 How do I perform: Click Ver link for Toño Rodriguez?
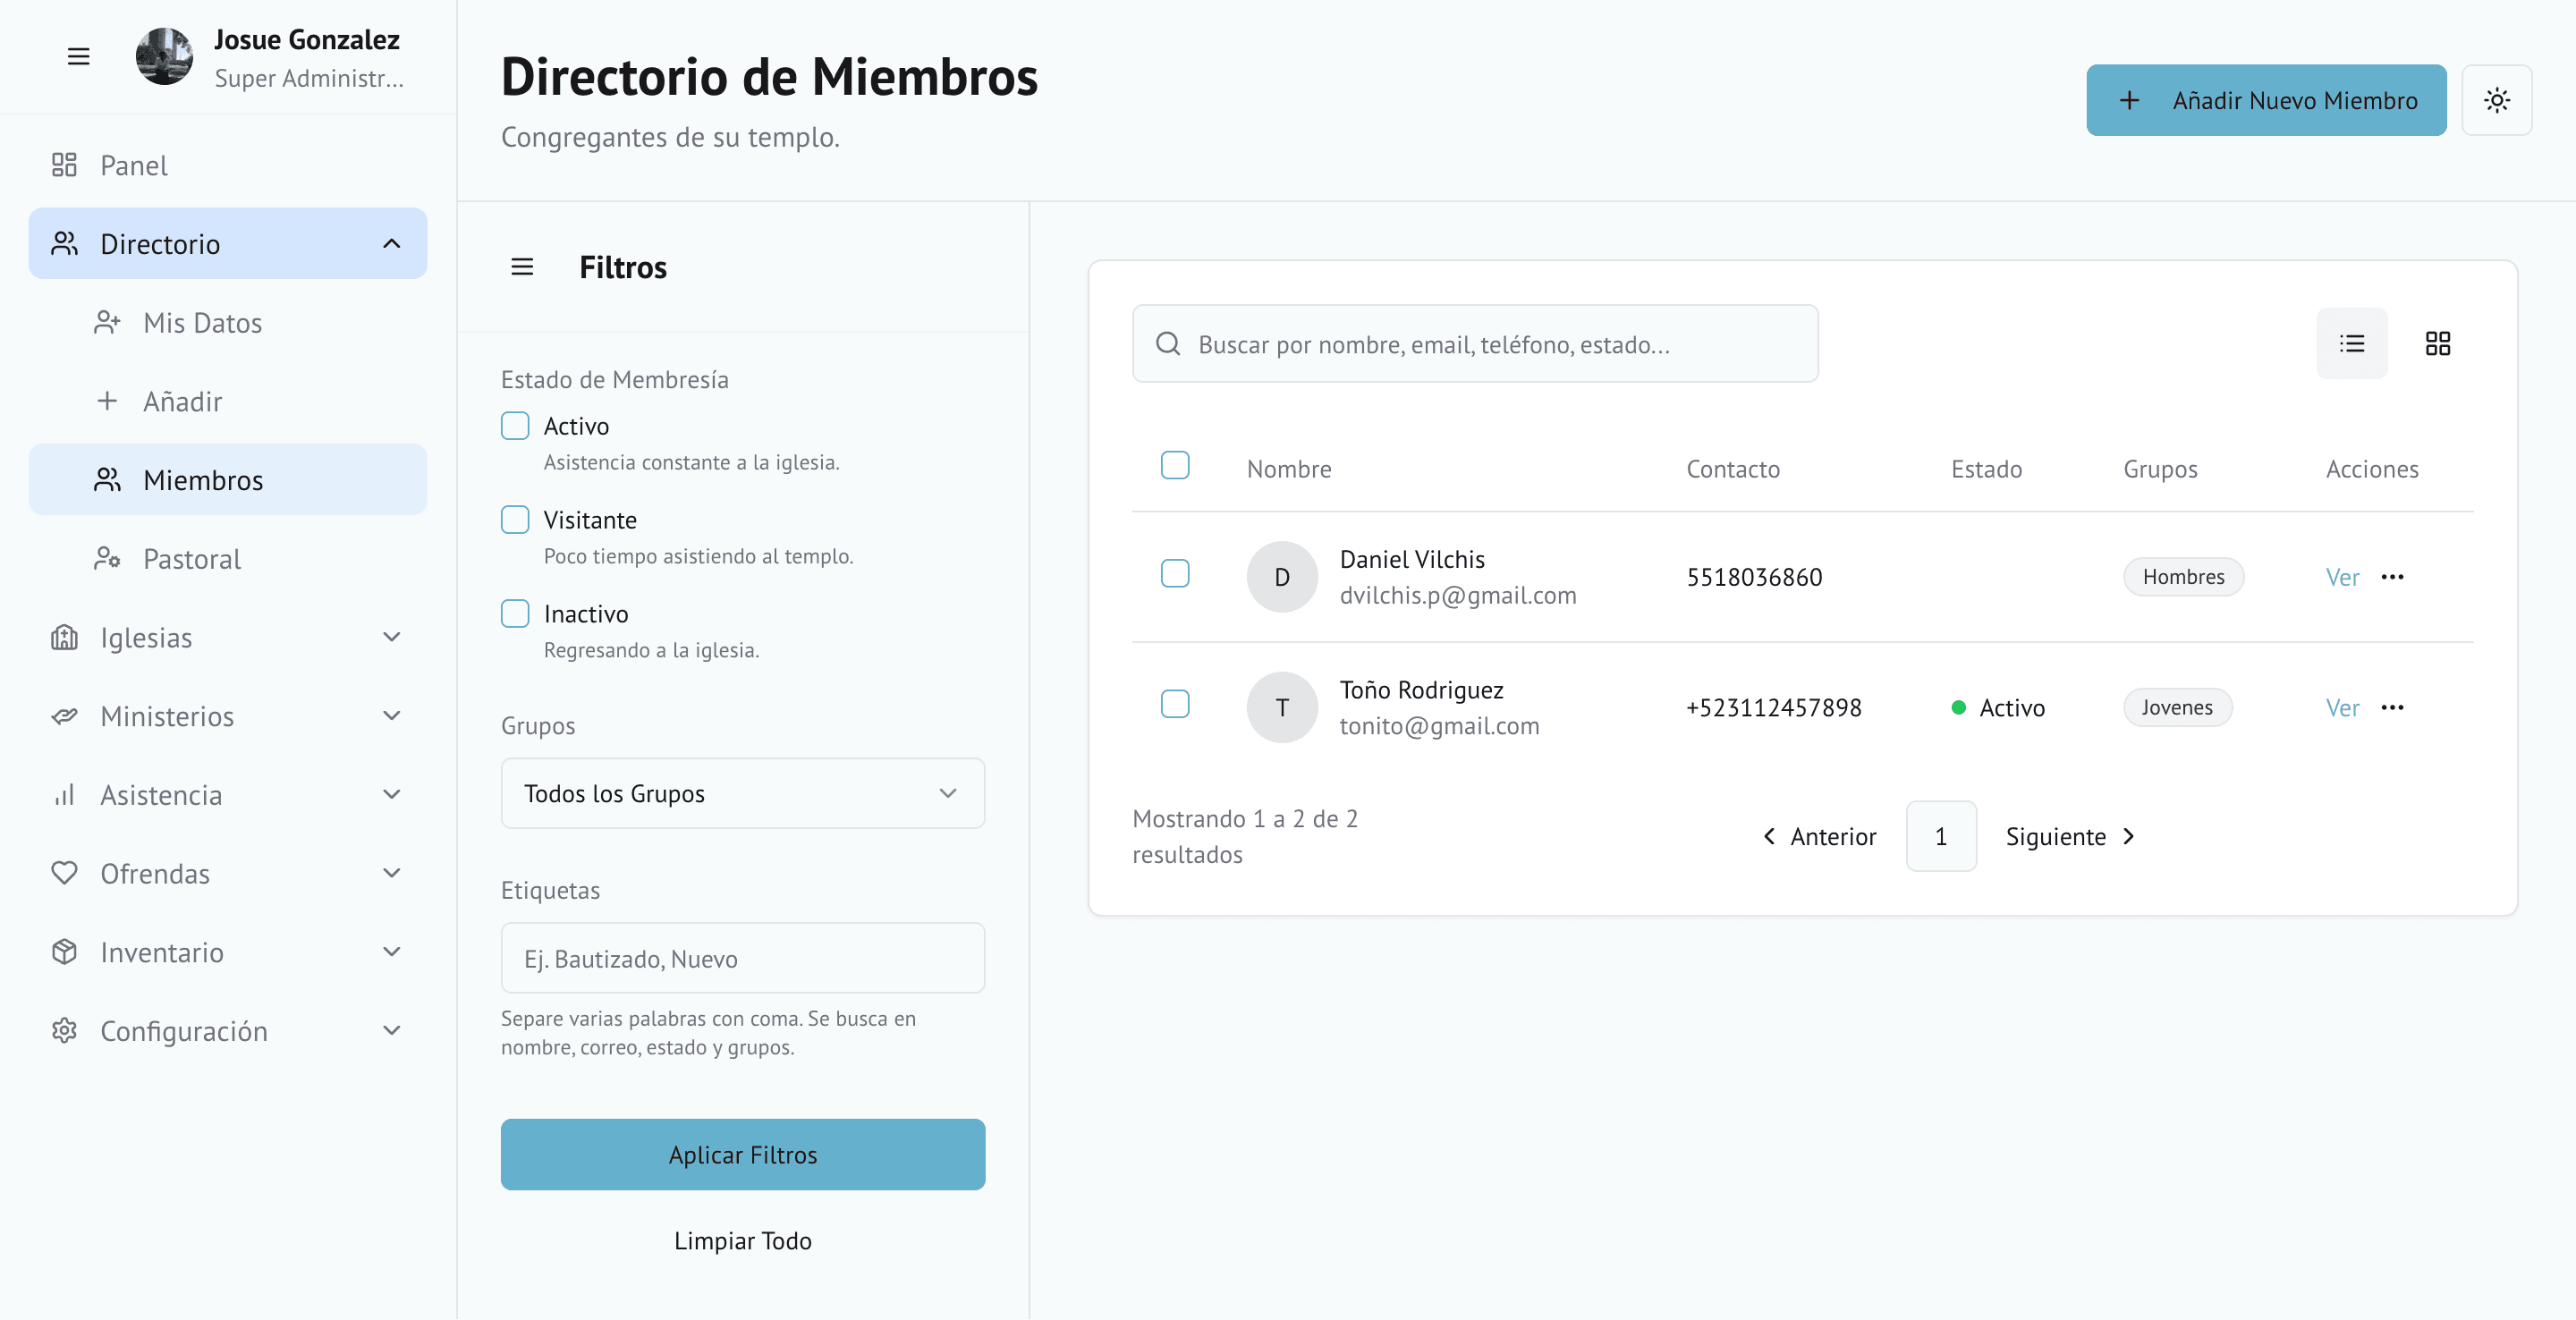point(2342,708)
